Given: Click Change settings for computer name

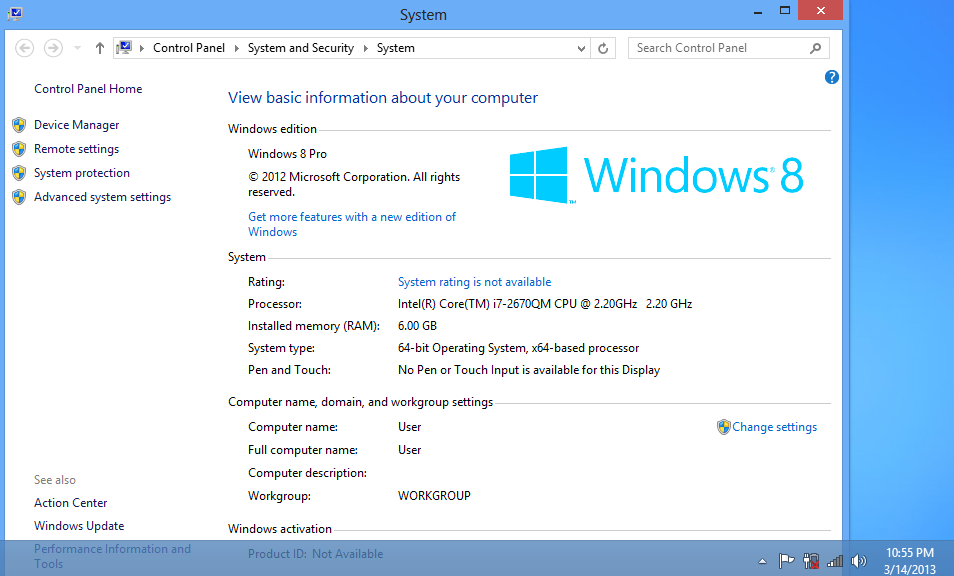Looking at the screenshot, I should (x=774, y=427).
